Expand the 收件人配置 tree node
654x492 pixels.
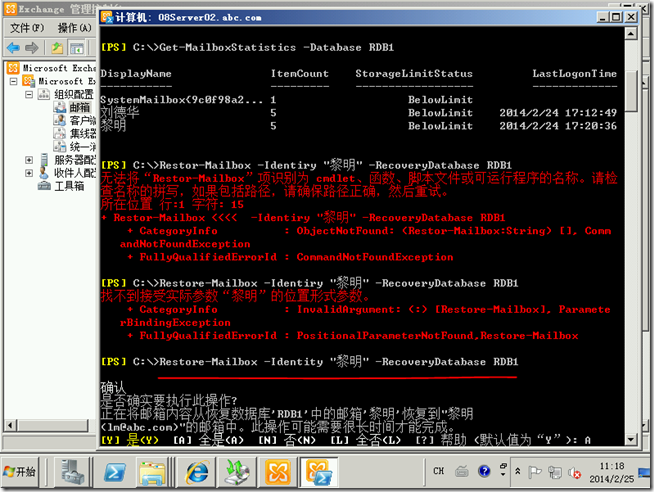[x=29, y=173]
